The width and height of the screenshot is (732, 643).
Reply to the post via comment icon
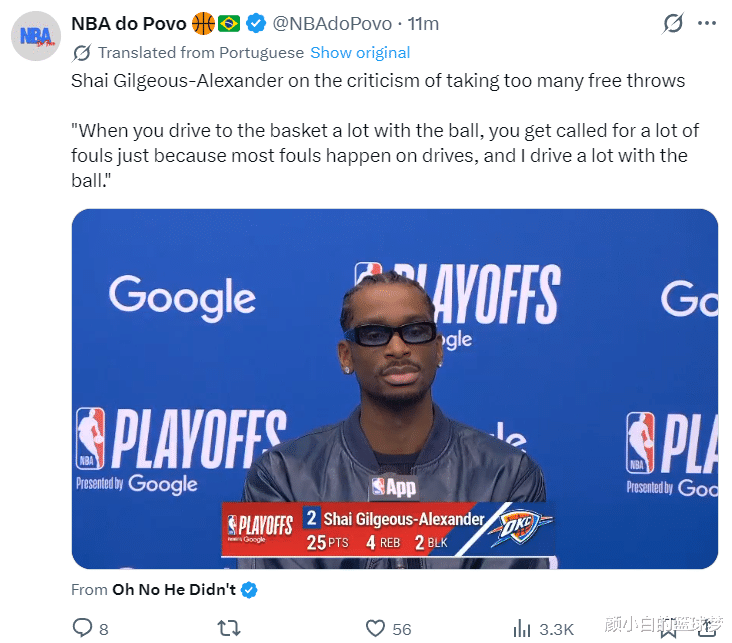point(83,628)
